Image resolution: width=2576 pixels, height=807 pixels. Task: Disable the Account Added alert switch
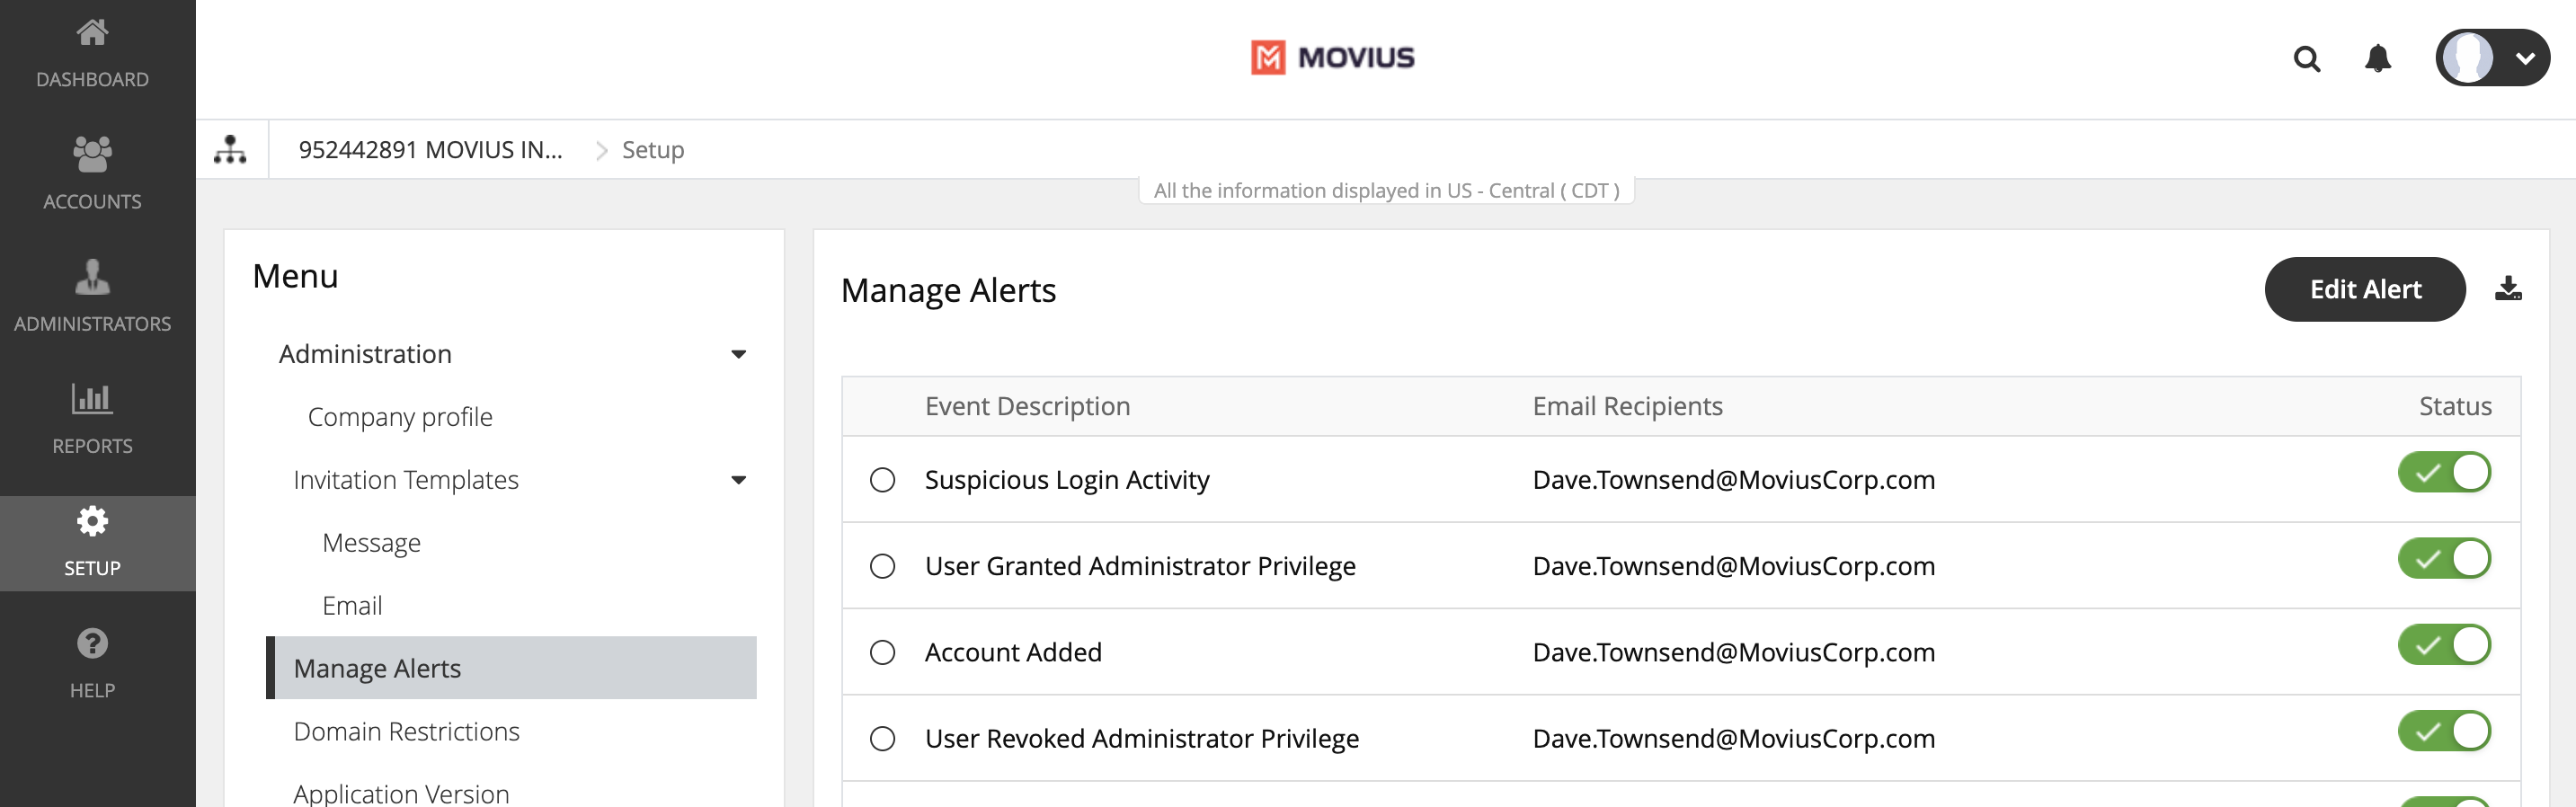click(x=2443, y=645)
